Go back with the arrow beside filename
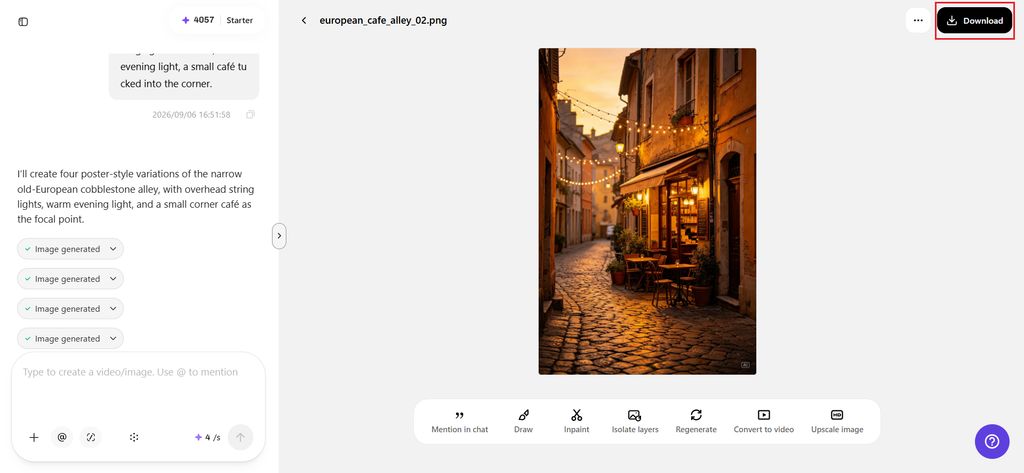This screenshot has height=473, width=1024. (304, 20)
